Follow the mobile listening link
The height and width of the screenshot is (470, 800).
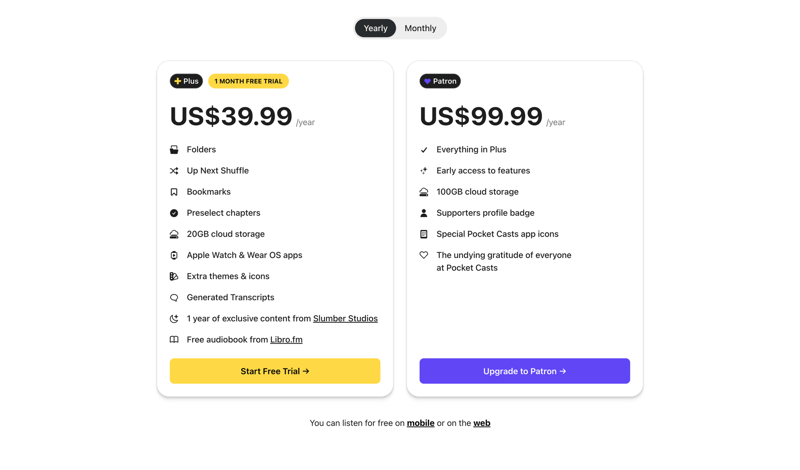pos(420,423)
